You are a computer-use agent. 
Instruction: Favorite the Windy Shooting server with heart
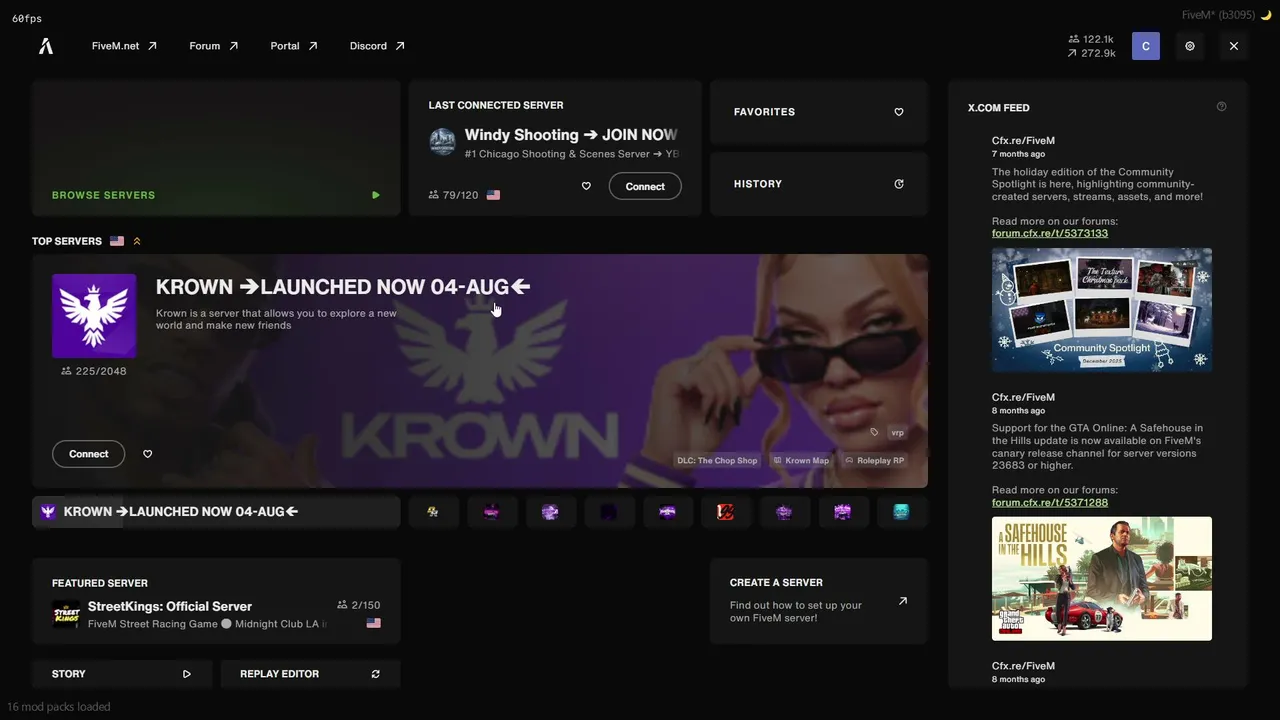point(586,186)
